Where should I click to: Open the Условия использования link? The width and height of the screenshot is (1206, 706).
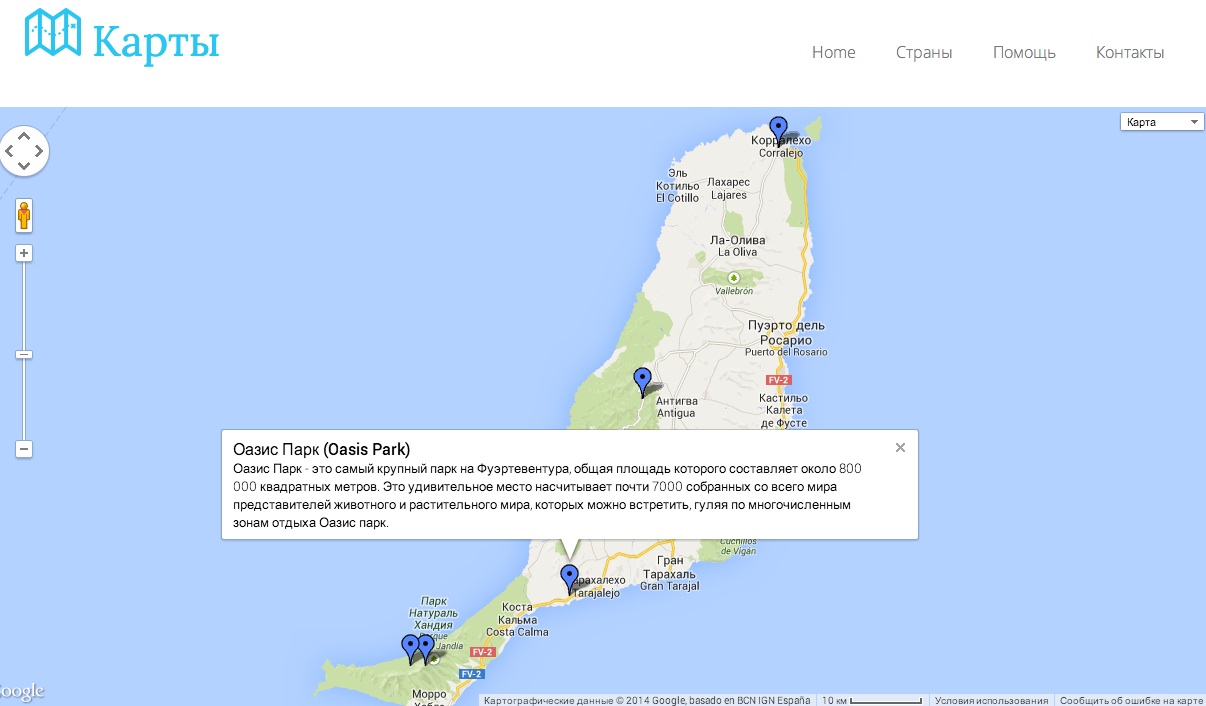point(990,700)
